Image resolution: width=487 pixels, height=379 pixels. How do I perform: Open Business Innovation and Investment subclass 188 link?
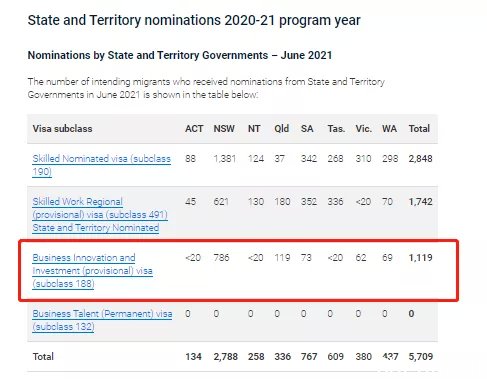tap(92, 271)
